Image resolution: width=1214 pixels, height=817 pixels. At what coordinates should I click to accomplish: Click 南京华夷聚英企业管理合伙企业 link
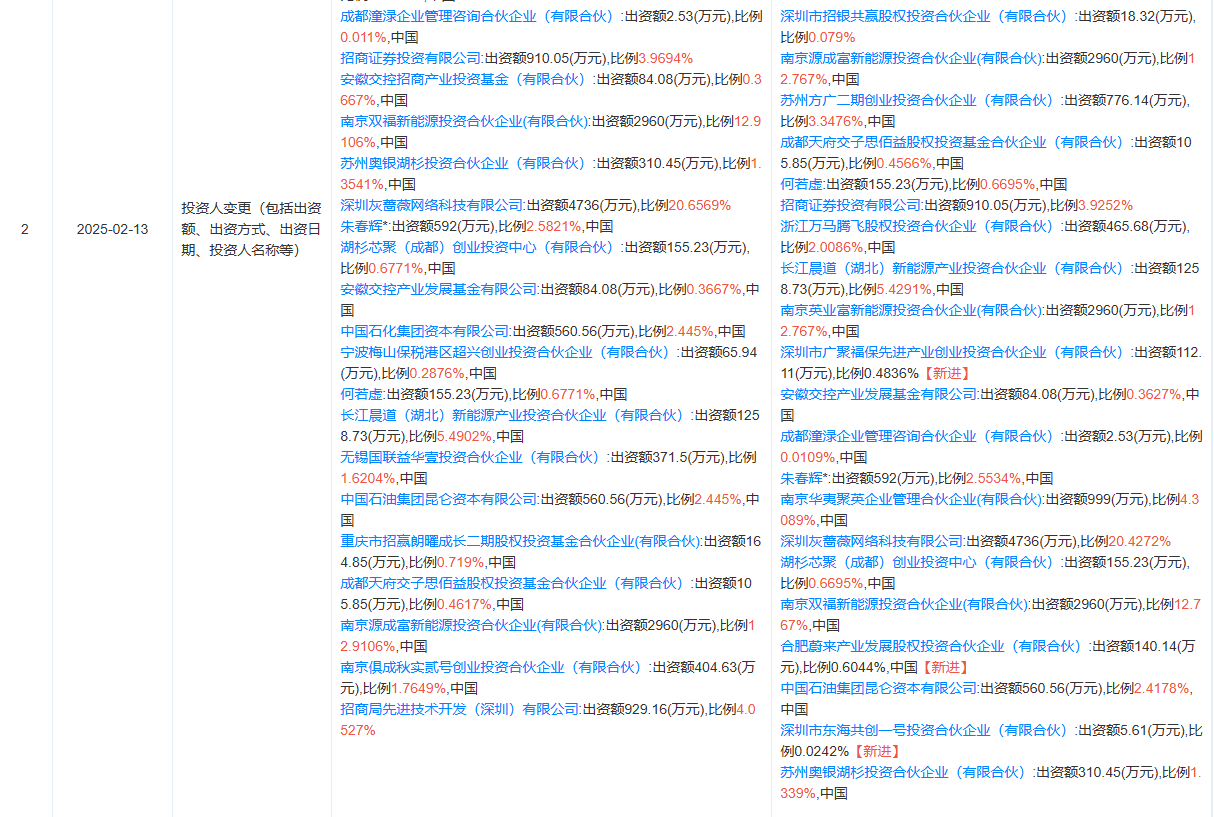click(910, 499)
